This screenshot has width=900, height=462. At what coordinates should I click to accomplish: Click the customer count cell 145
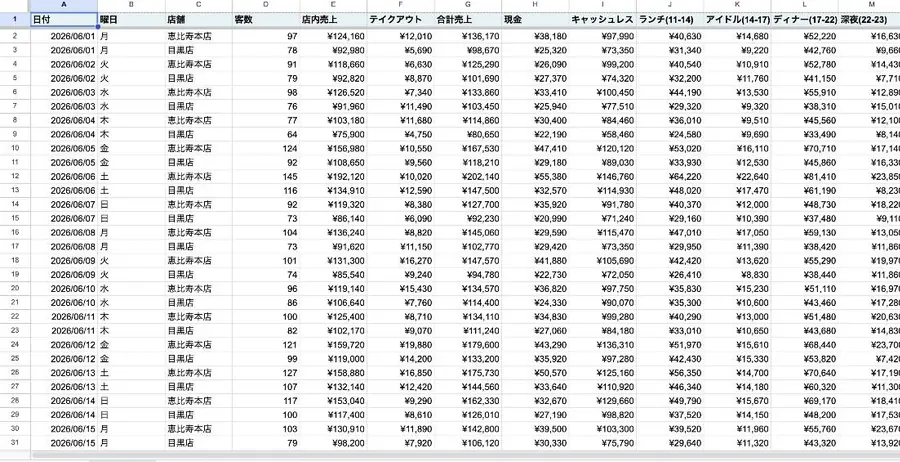(x=266, y=176)
